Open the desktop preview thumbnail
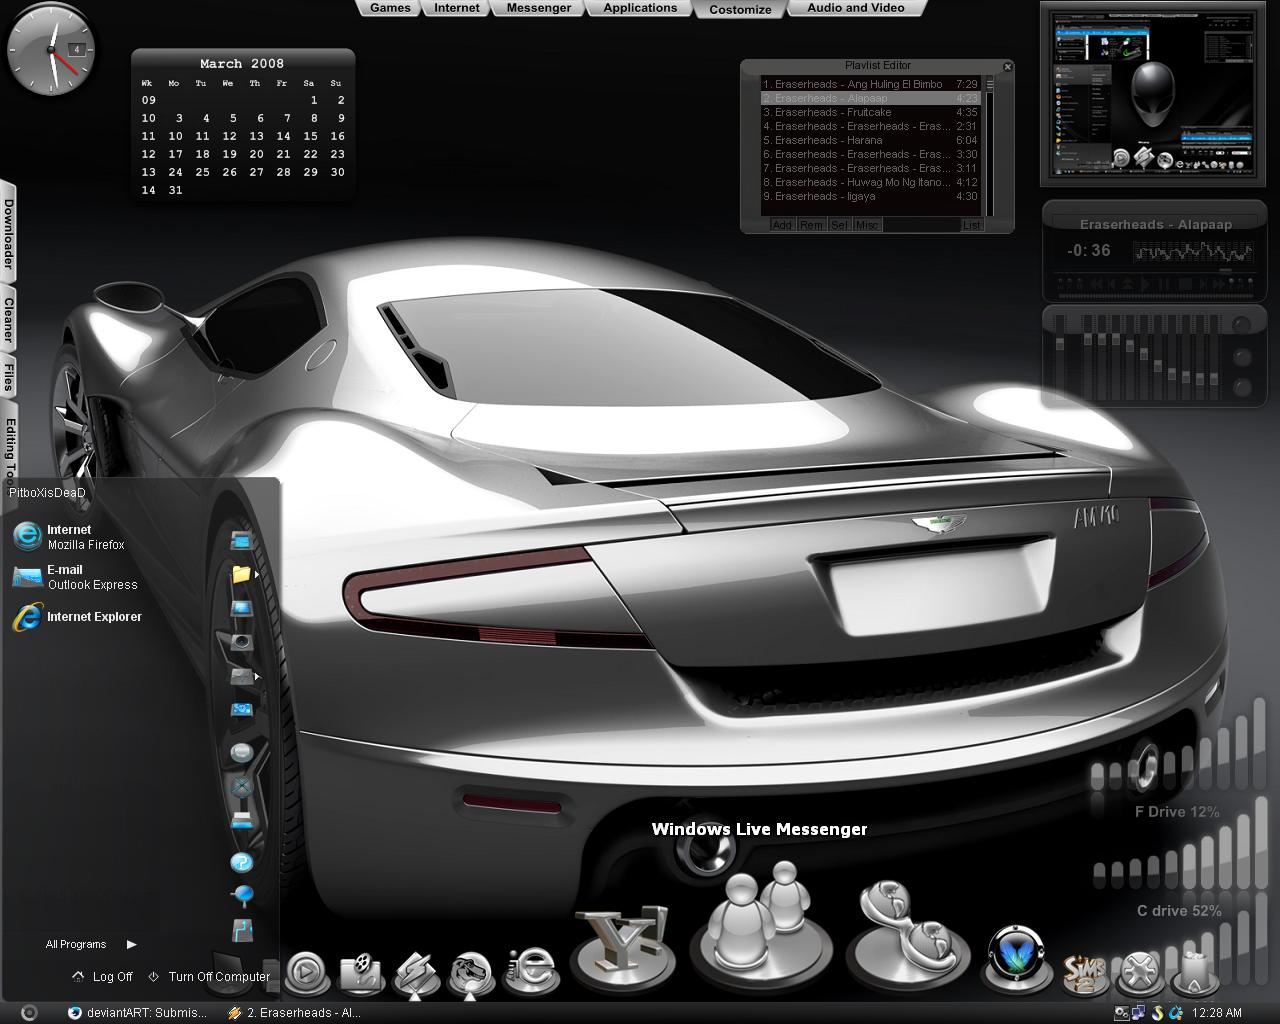Screen dimensions: 1280x1024 pyautogui.click(x=1152, y=94)
